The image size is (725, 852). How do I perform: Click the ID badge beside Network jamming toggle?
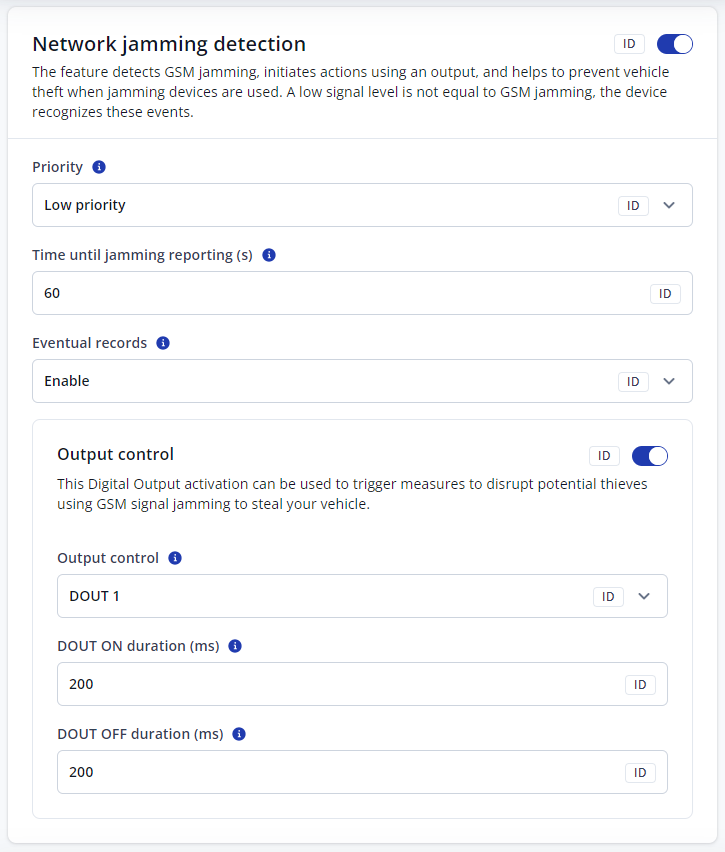coord(629,44)
